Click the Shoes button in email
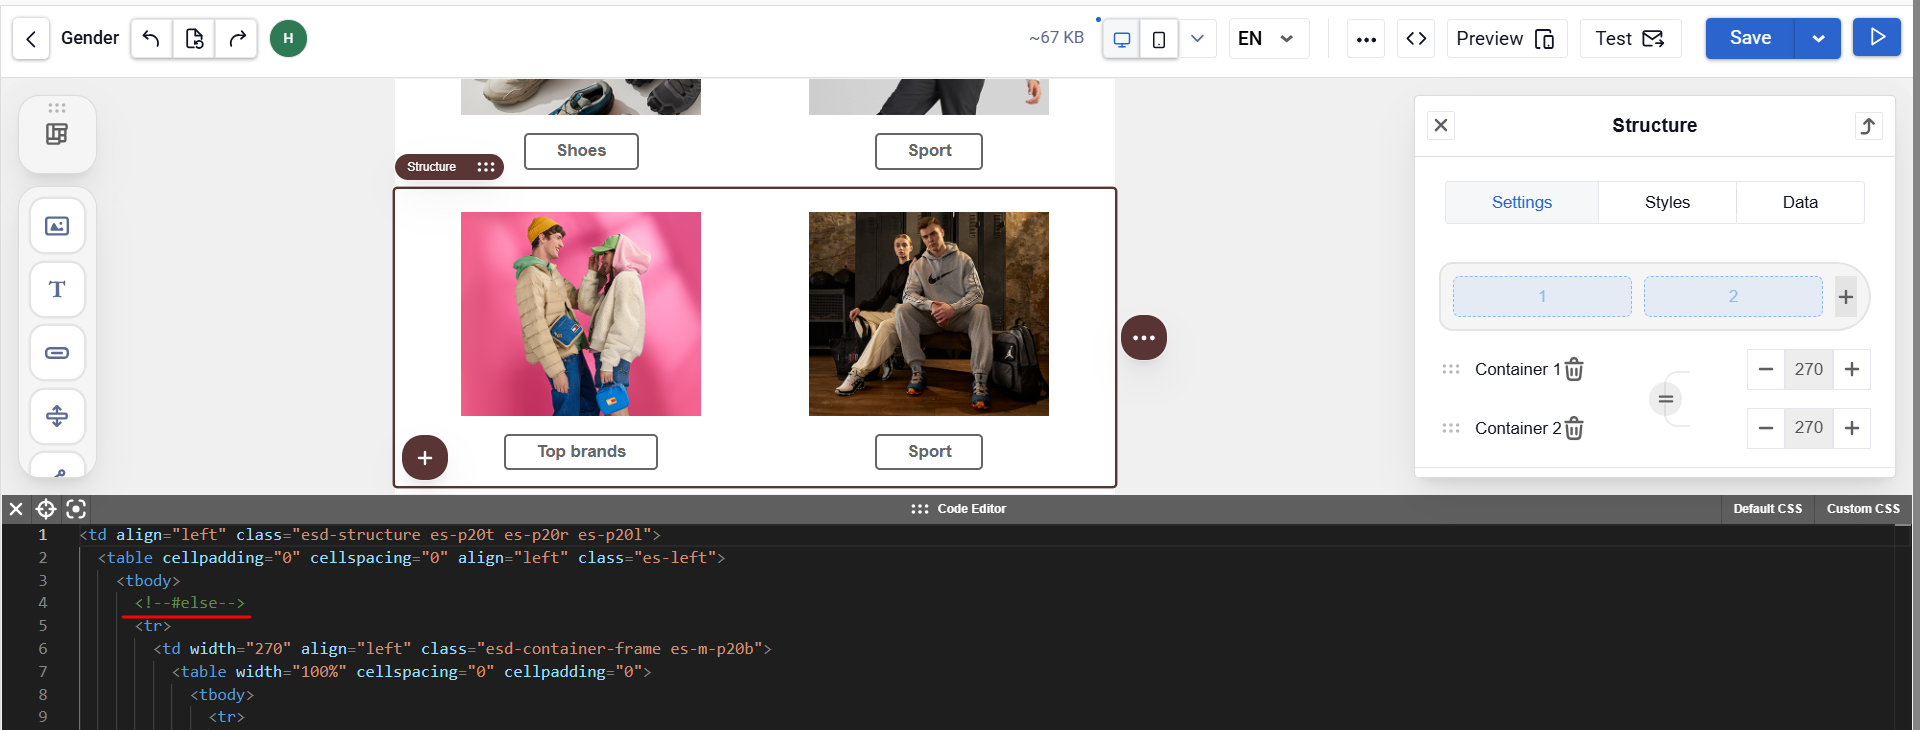The image size is (1920, 730). (x=581, y=151)
